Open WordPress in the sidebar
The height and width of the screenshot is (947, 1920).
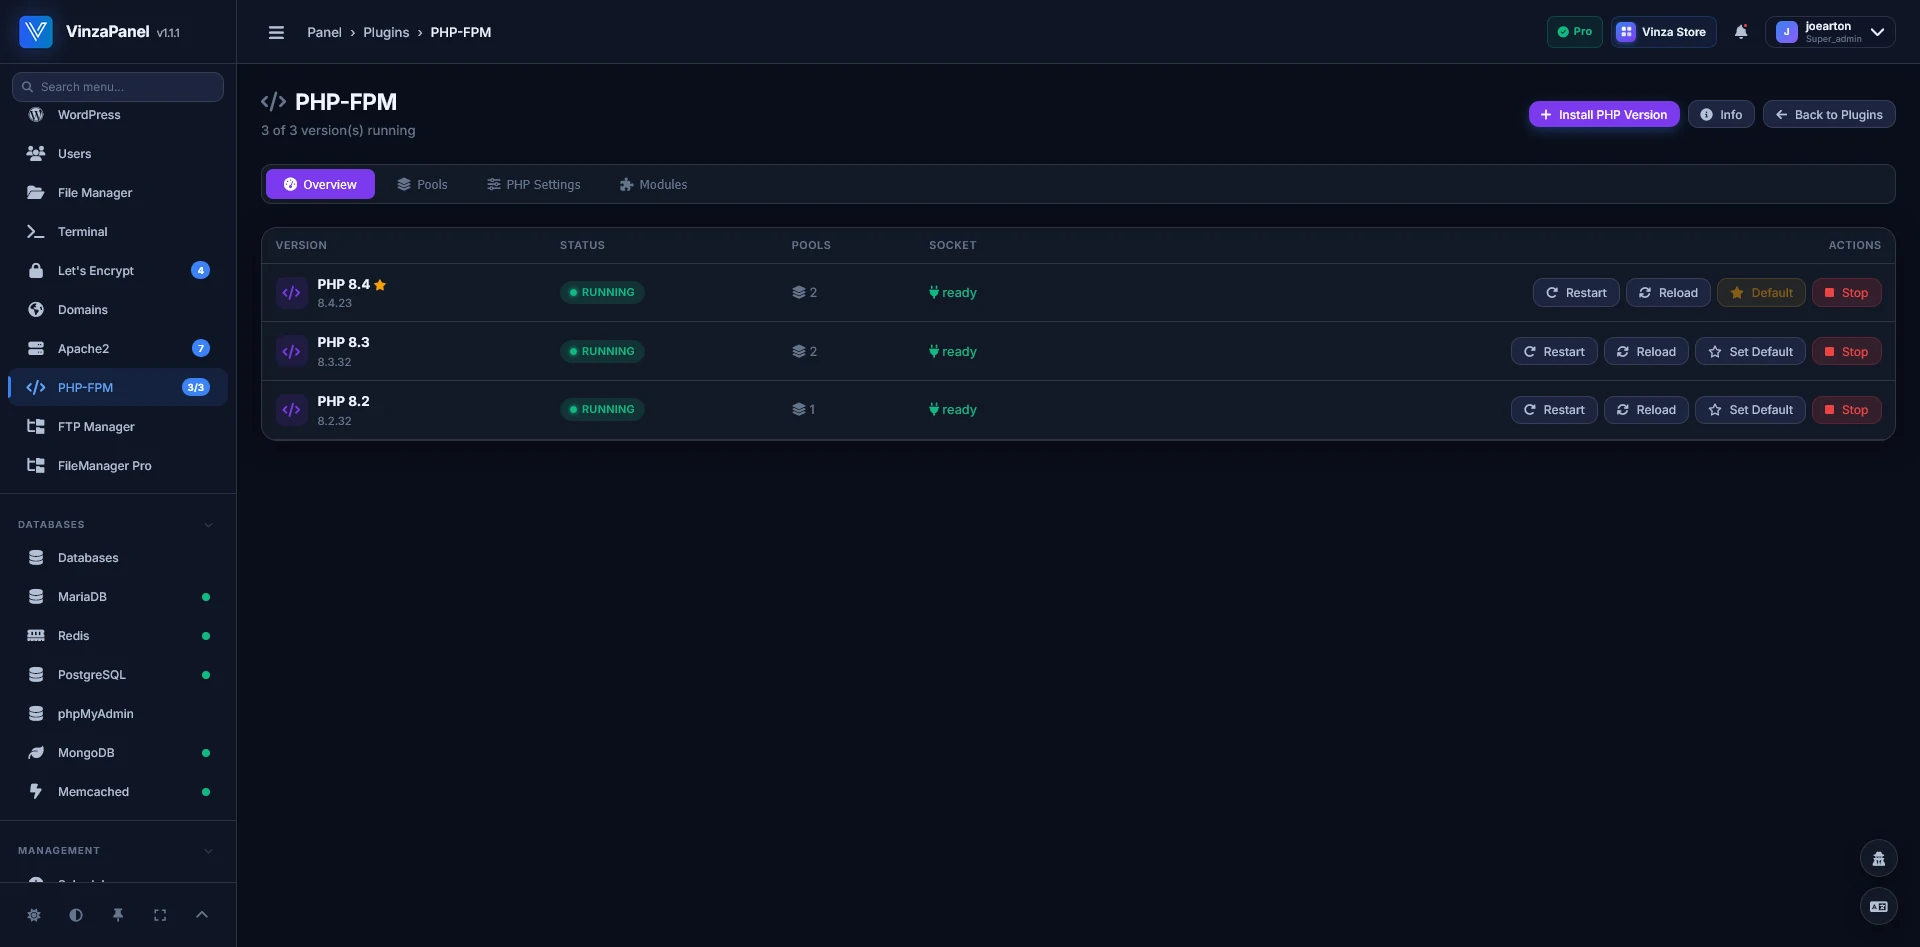118,115
